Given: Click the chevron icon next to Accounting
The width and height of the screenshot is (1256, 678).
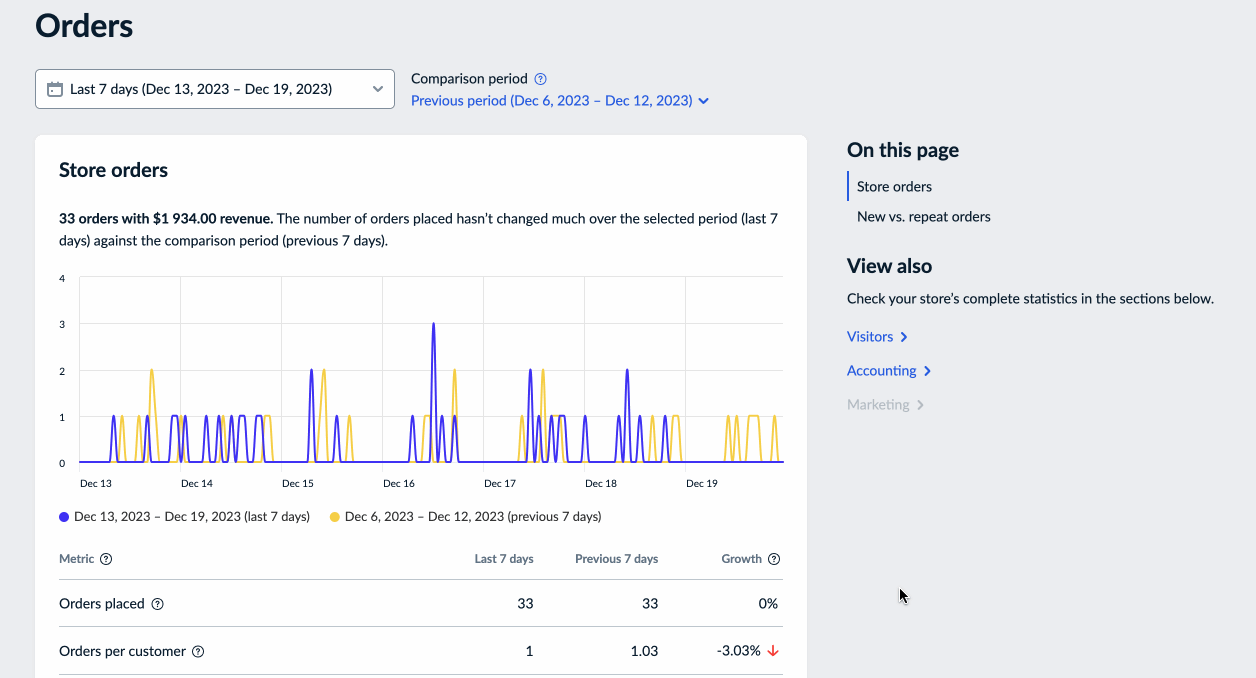Looking at the screenshot, I should tap(927, 370).
